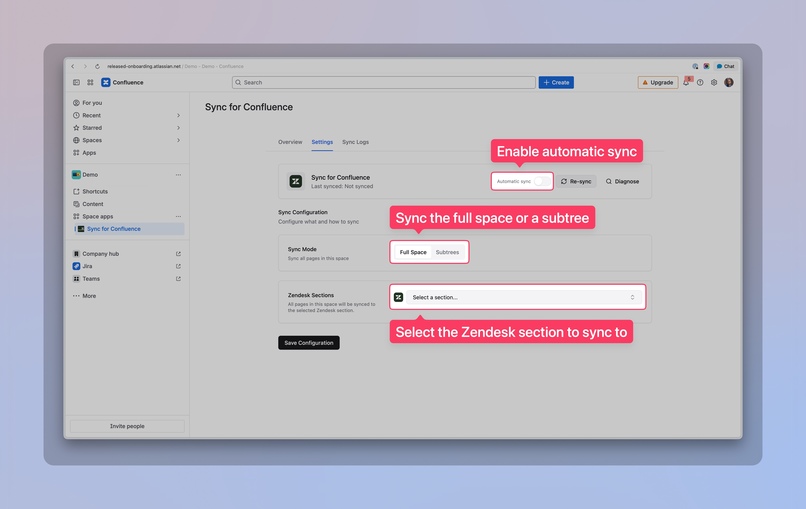Toggle the Automatic sync switch
The width and height of the screenshot is (806, 509).
(541, 181)
